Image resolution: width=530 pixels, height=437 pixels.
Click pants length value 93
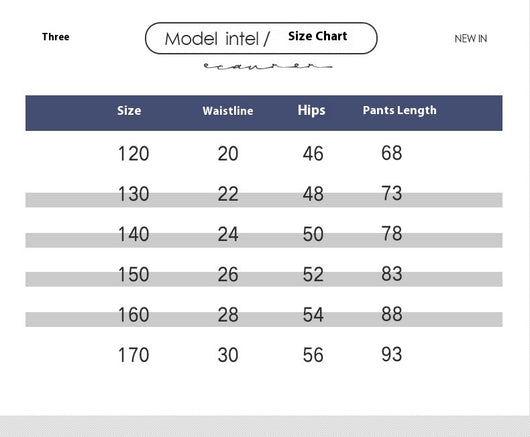(x=392, y=354)
